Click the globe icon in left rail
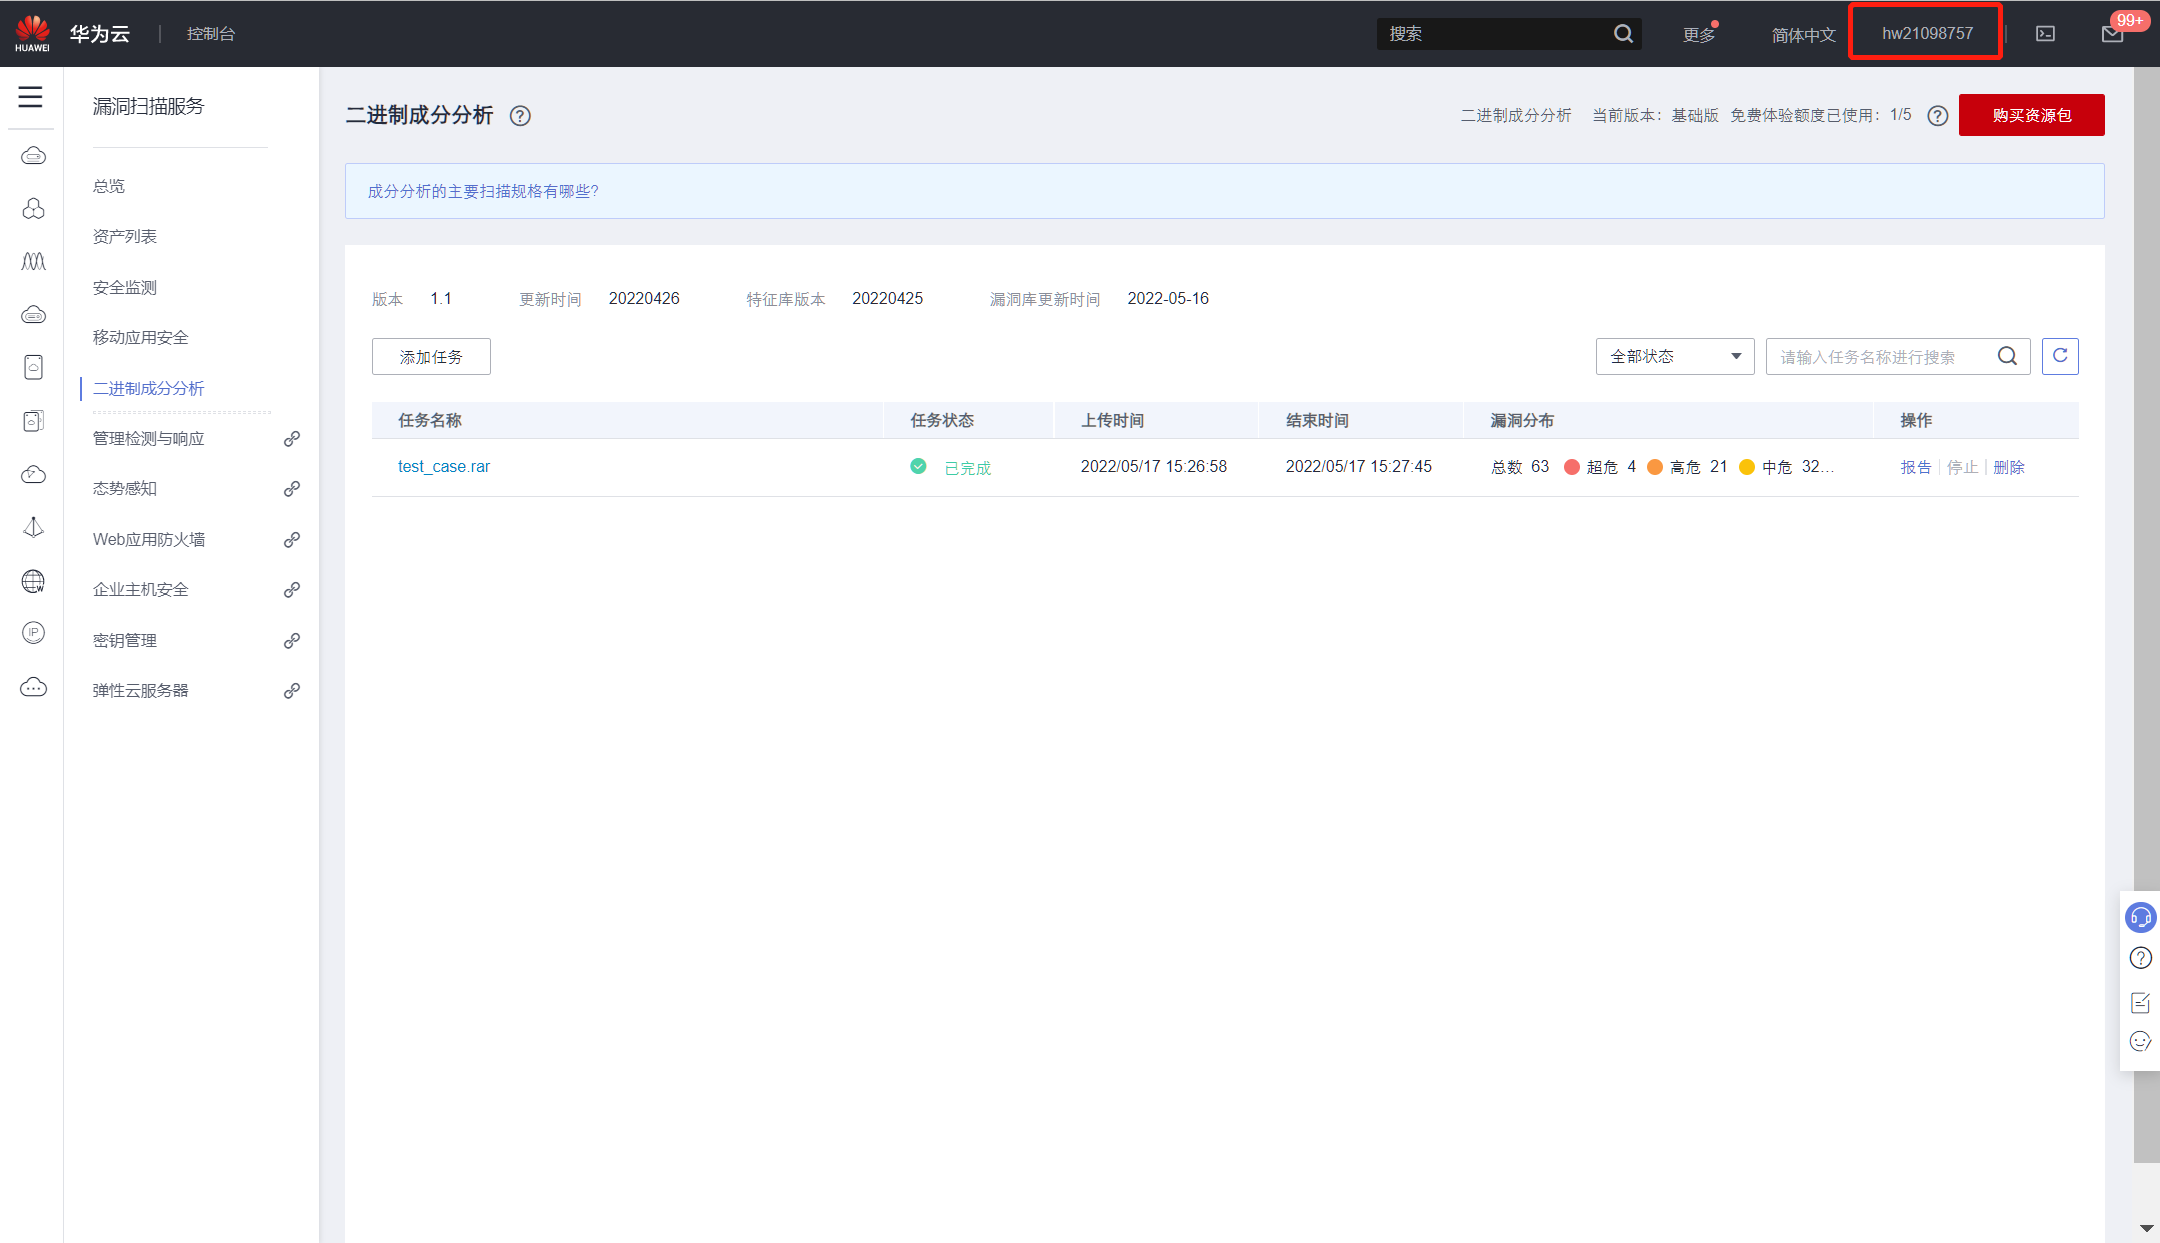 pos(33,581)
